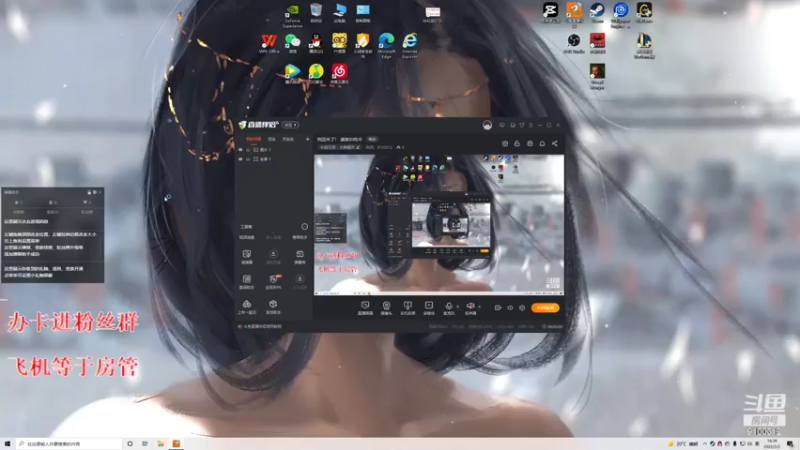Open the user avatar in Douyu title bar
Viewport: 800px width, 450px height.
487,125
